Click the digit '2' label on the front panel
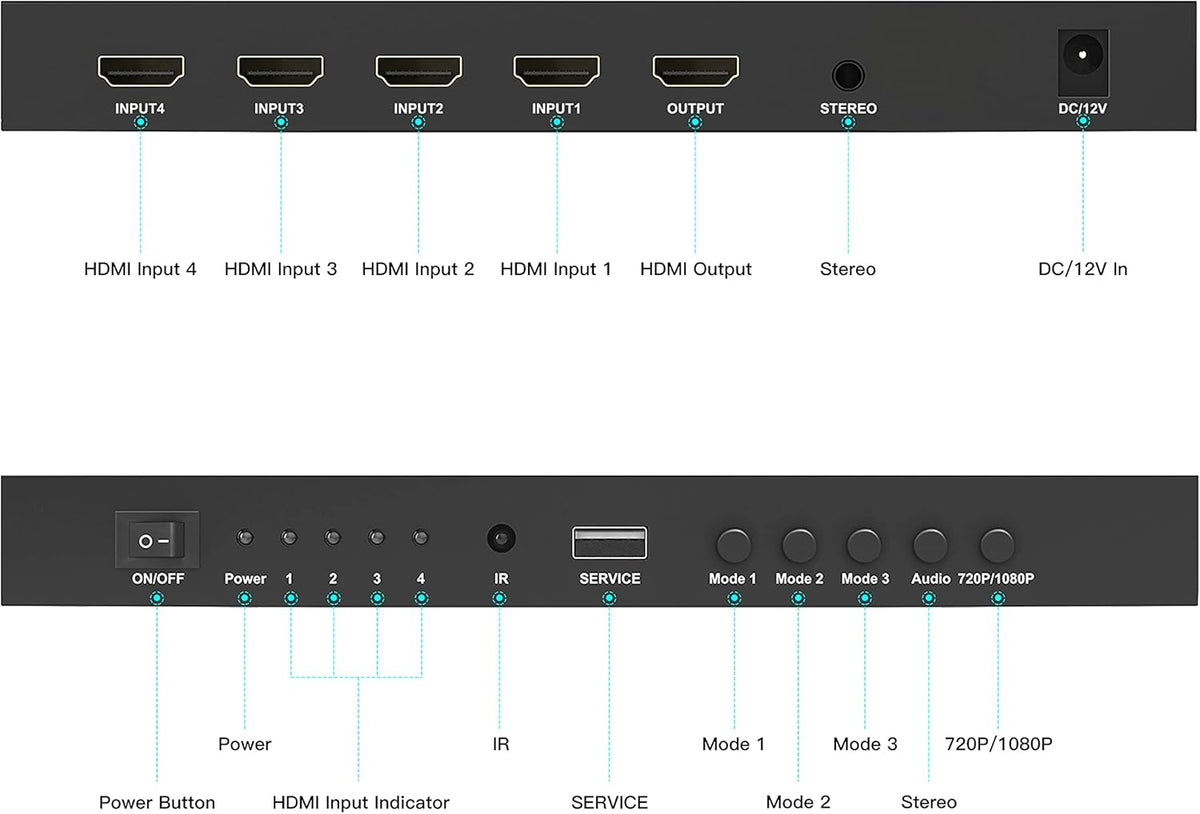This screenshot has height=814, width=1200. click(333, 579)
